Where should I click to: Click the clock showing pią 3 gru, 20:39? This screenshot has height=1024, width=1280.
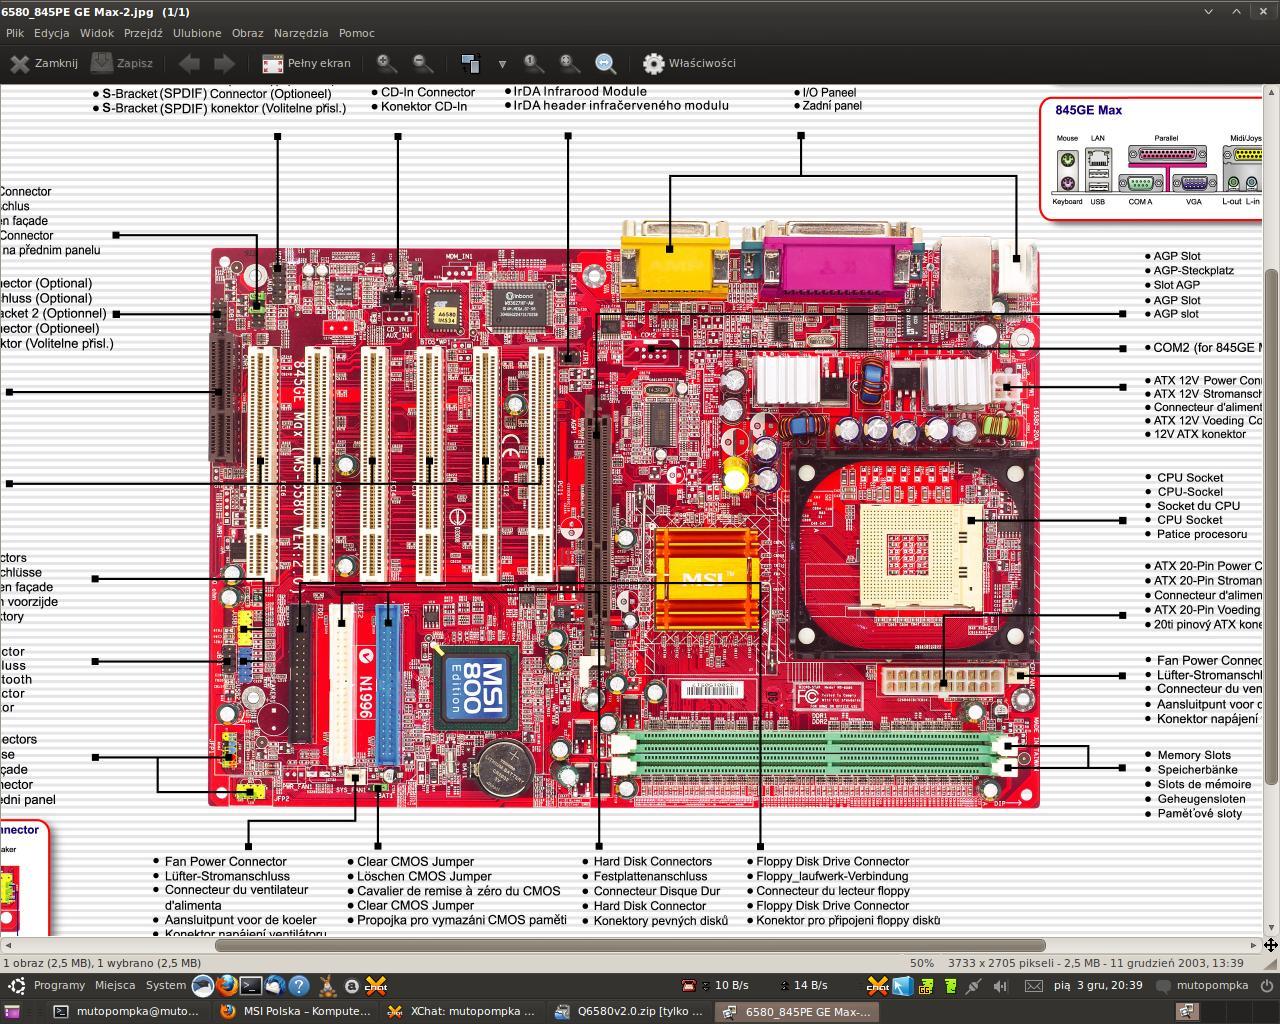pos(1098,985)
